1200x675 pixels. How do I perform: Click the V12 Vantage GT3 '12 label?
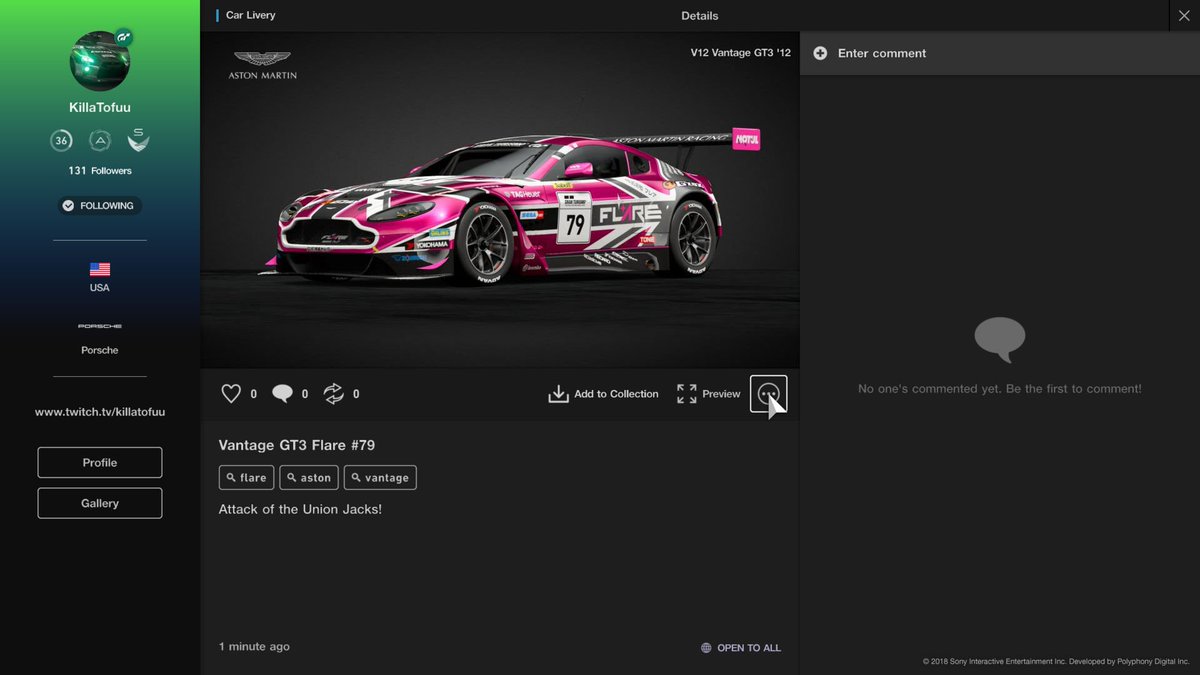tap(740, 53)
